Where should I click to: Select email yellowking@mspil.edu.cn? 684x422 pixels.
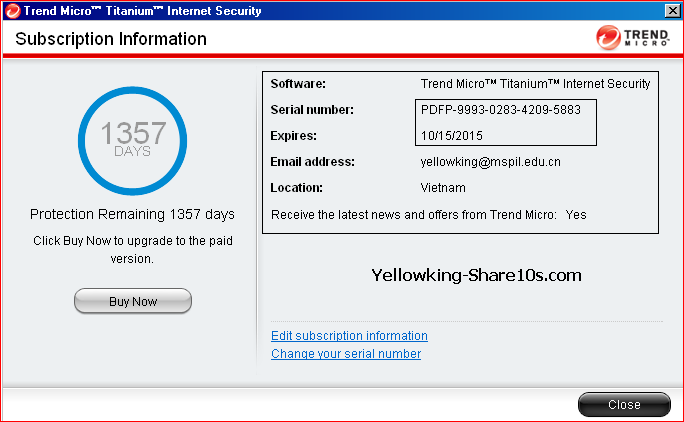point(490,162)
